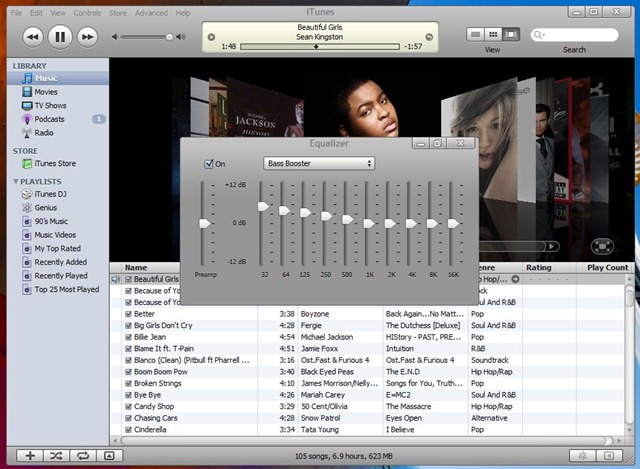
Task: Uncheck the Billie Jean checkbox
Action: click(128, 337)
